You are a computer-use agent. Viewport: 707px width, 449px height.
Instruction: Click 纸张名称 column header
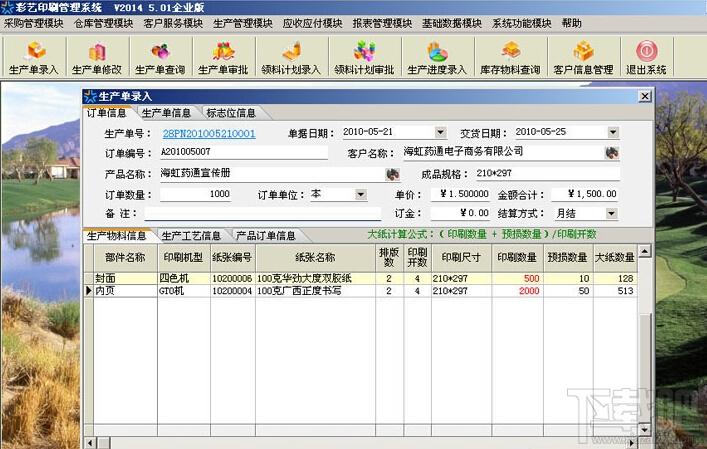tap(315, 258)
